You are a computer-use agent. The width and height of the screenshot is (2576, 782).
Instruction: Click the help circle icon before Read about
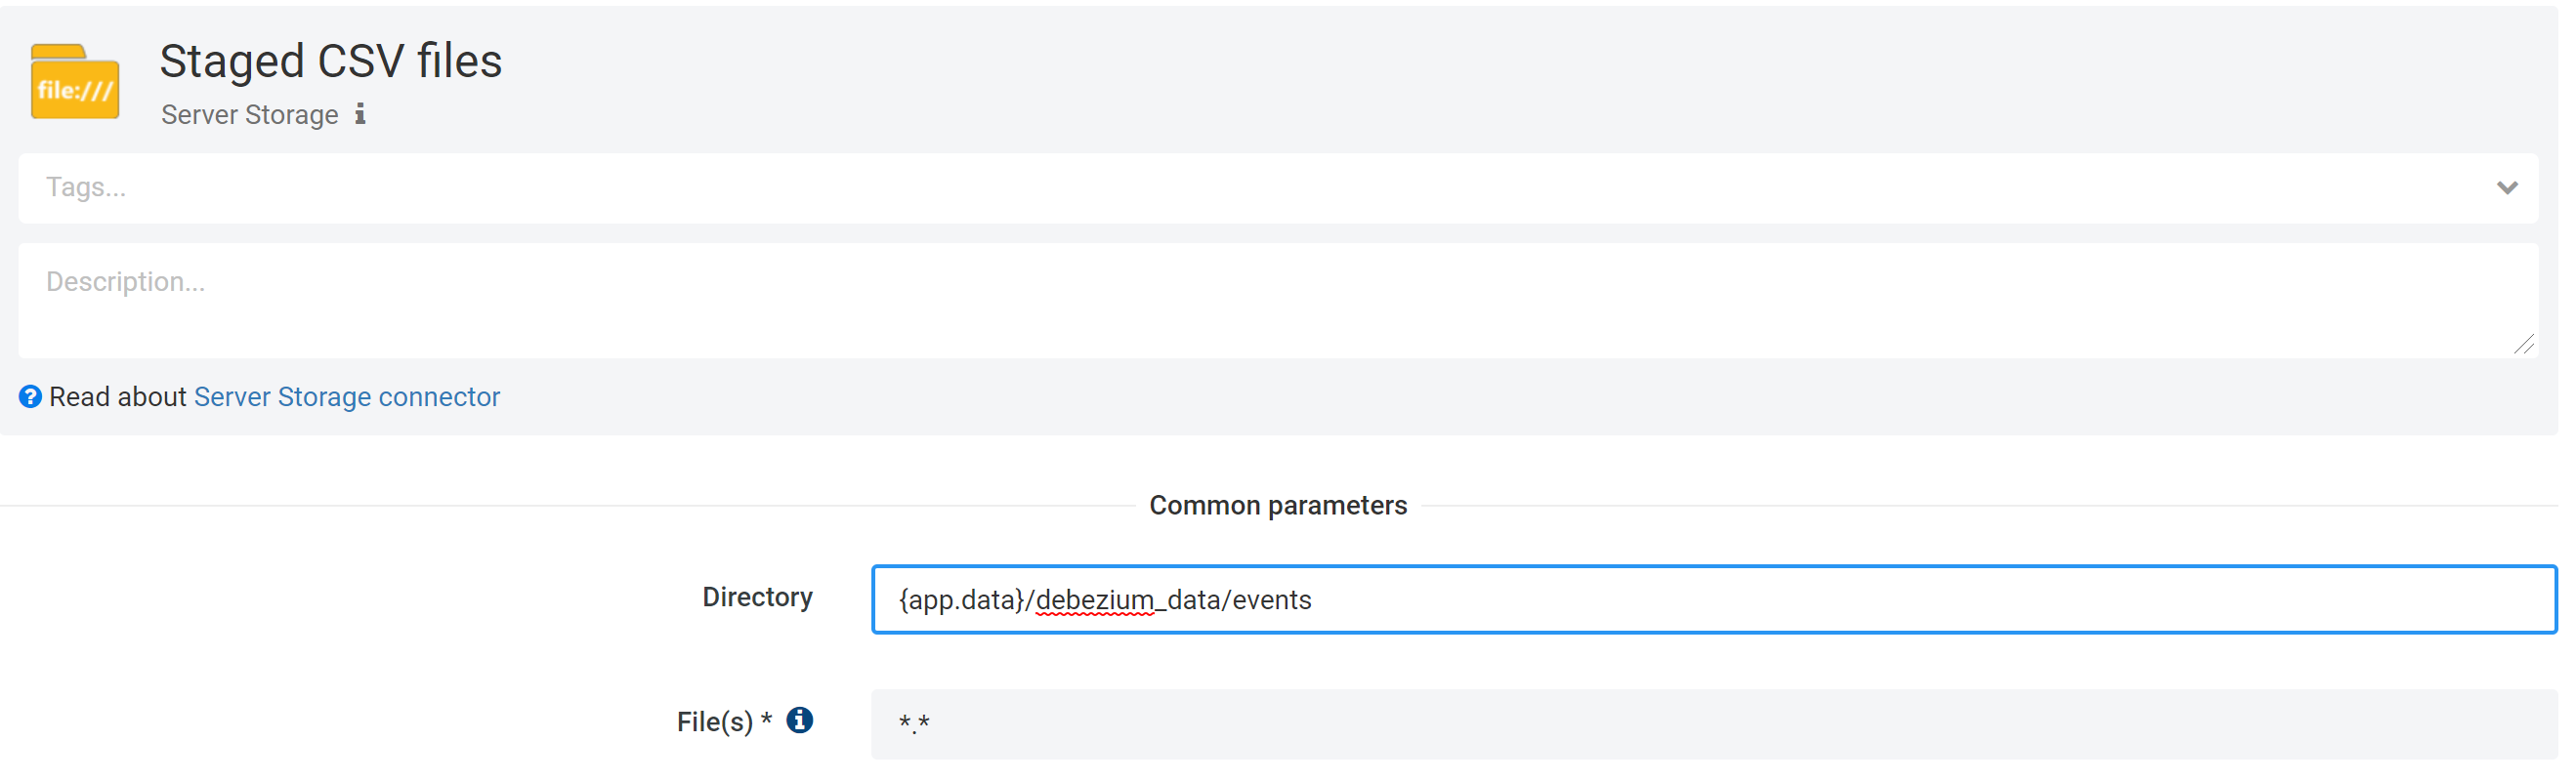[x=30, y=397]
